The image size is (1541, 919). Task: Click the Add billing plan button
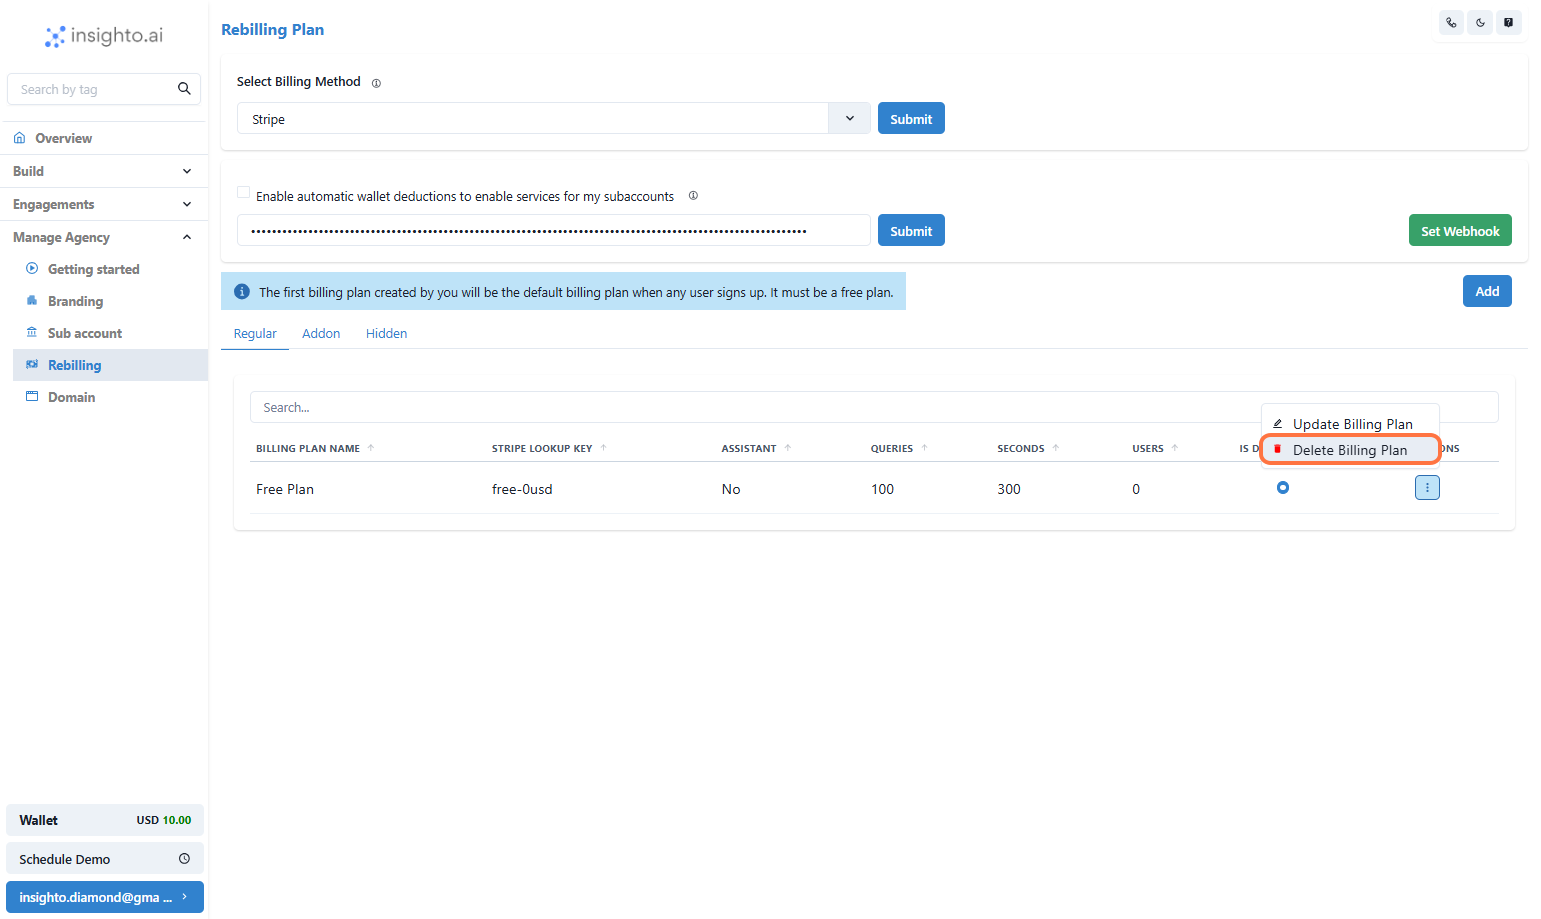(1487, 291)
